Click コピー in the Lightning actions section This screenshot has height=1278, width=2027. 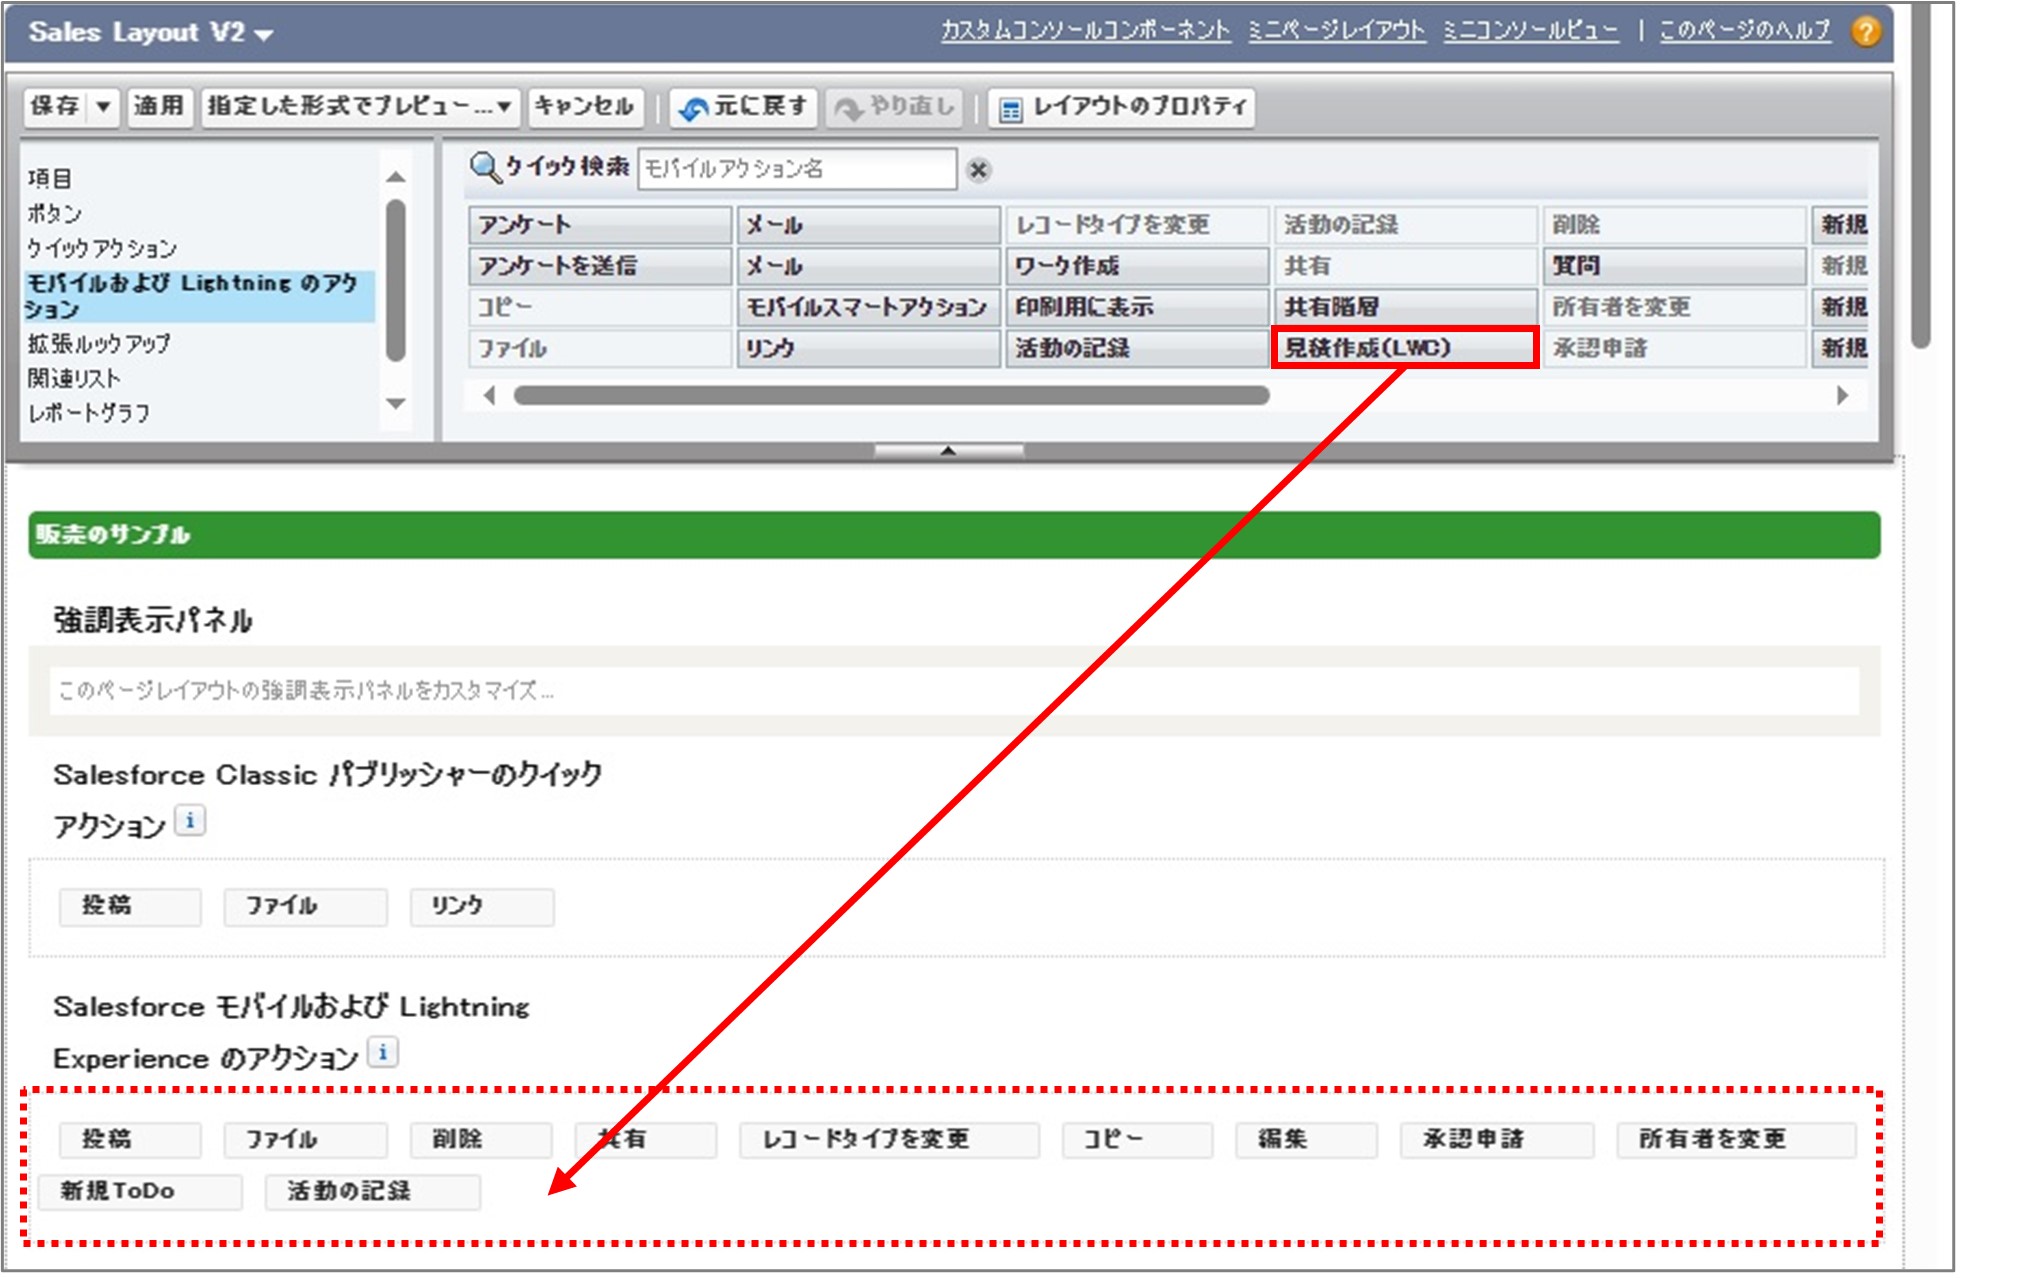point(1137,1140)
